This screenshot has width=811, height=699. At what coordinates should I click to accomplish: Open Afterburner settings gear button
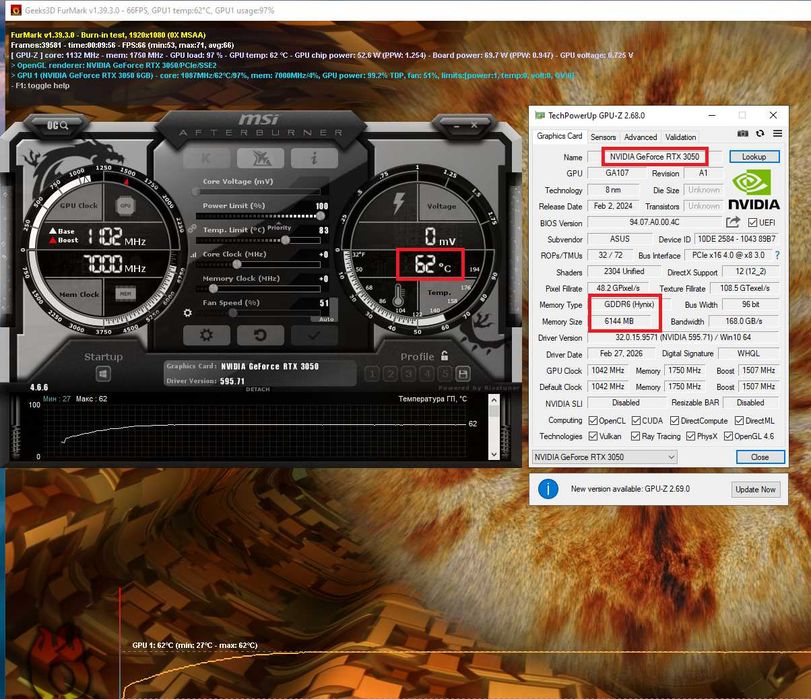[x=206, y=335]
